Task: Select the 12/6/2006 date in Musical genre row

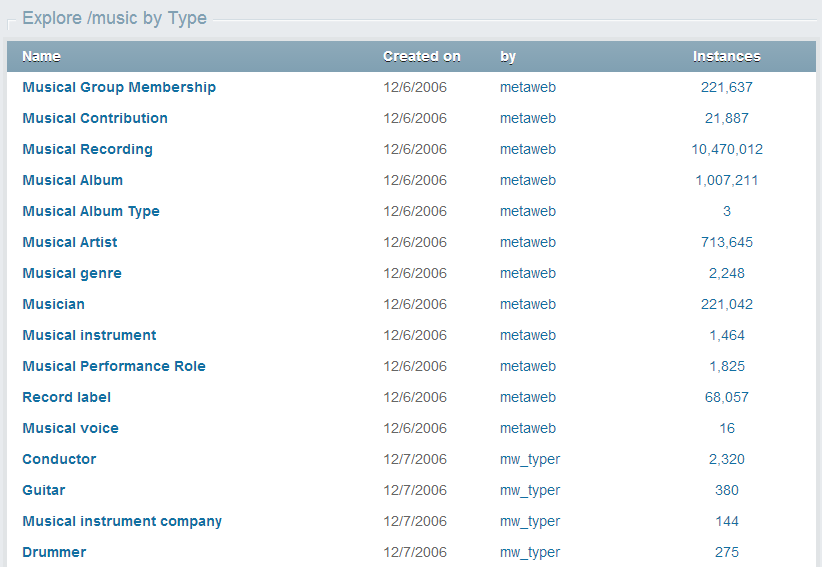Action: pos(415,273)
